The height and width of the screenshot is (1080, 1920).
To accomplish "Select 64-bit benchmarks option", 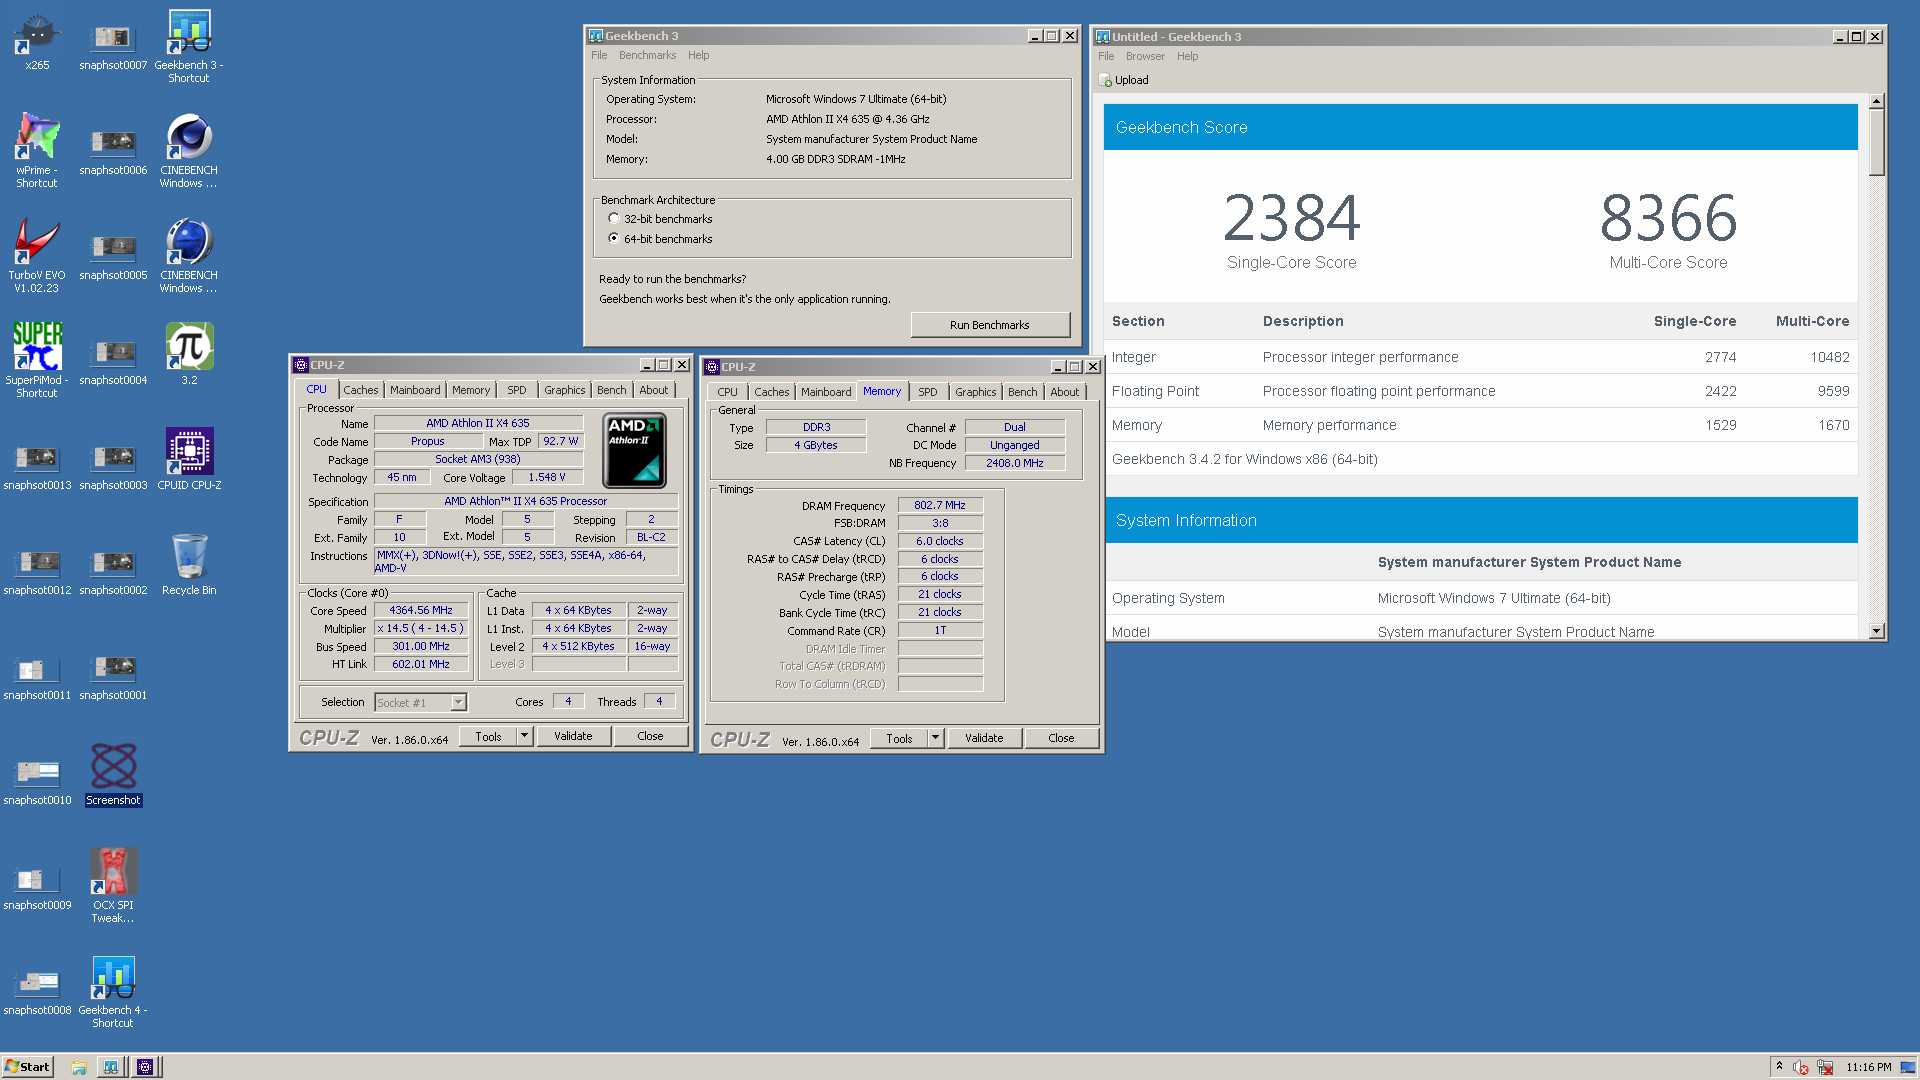I will click(x=661, y=239).
